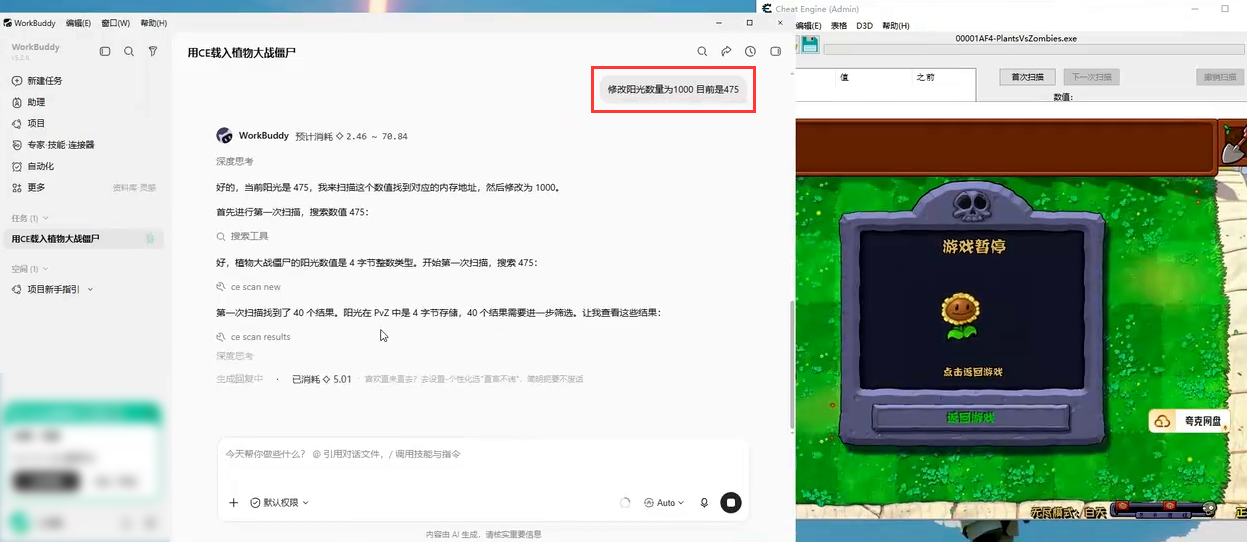Click the filter funnel icon in sidebar header
The width and height of the screenshot is (1247, 542).
[x=153, y=51]
